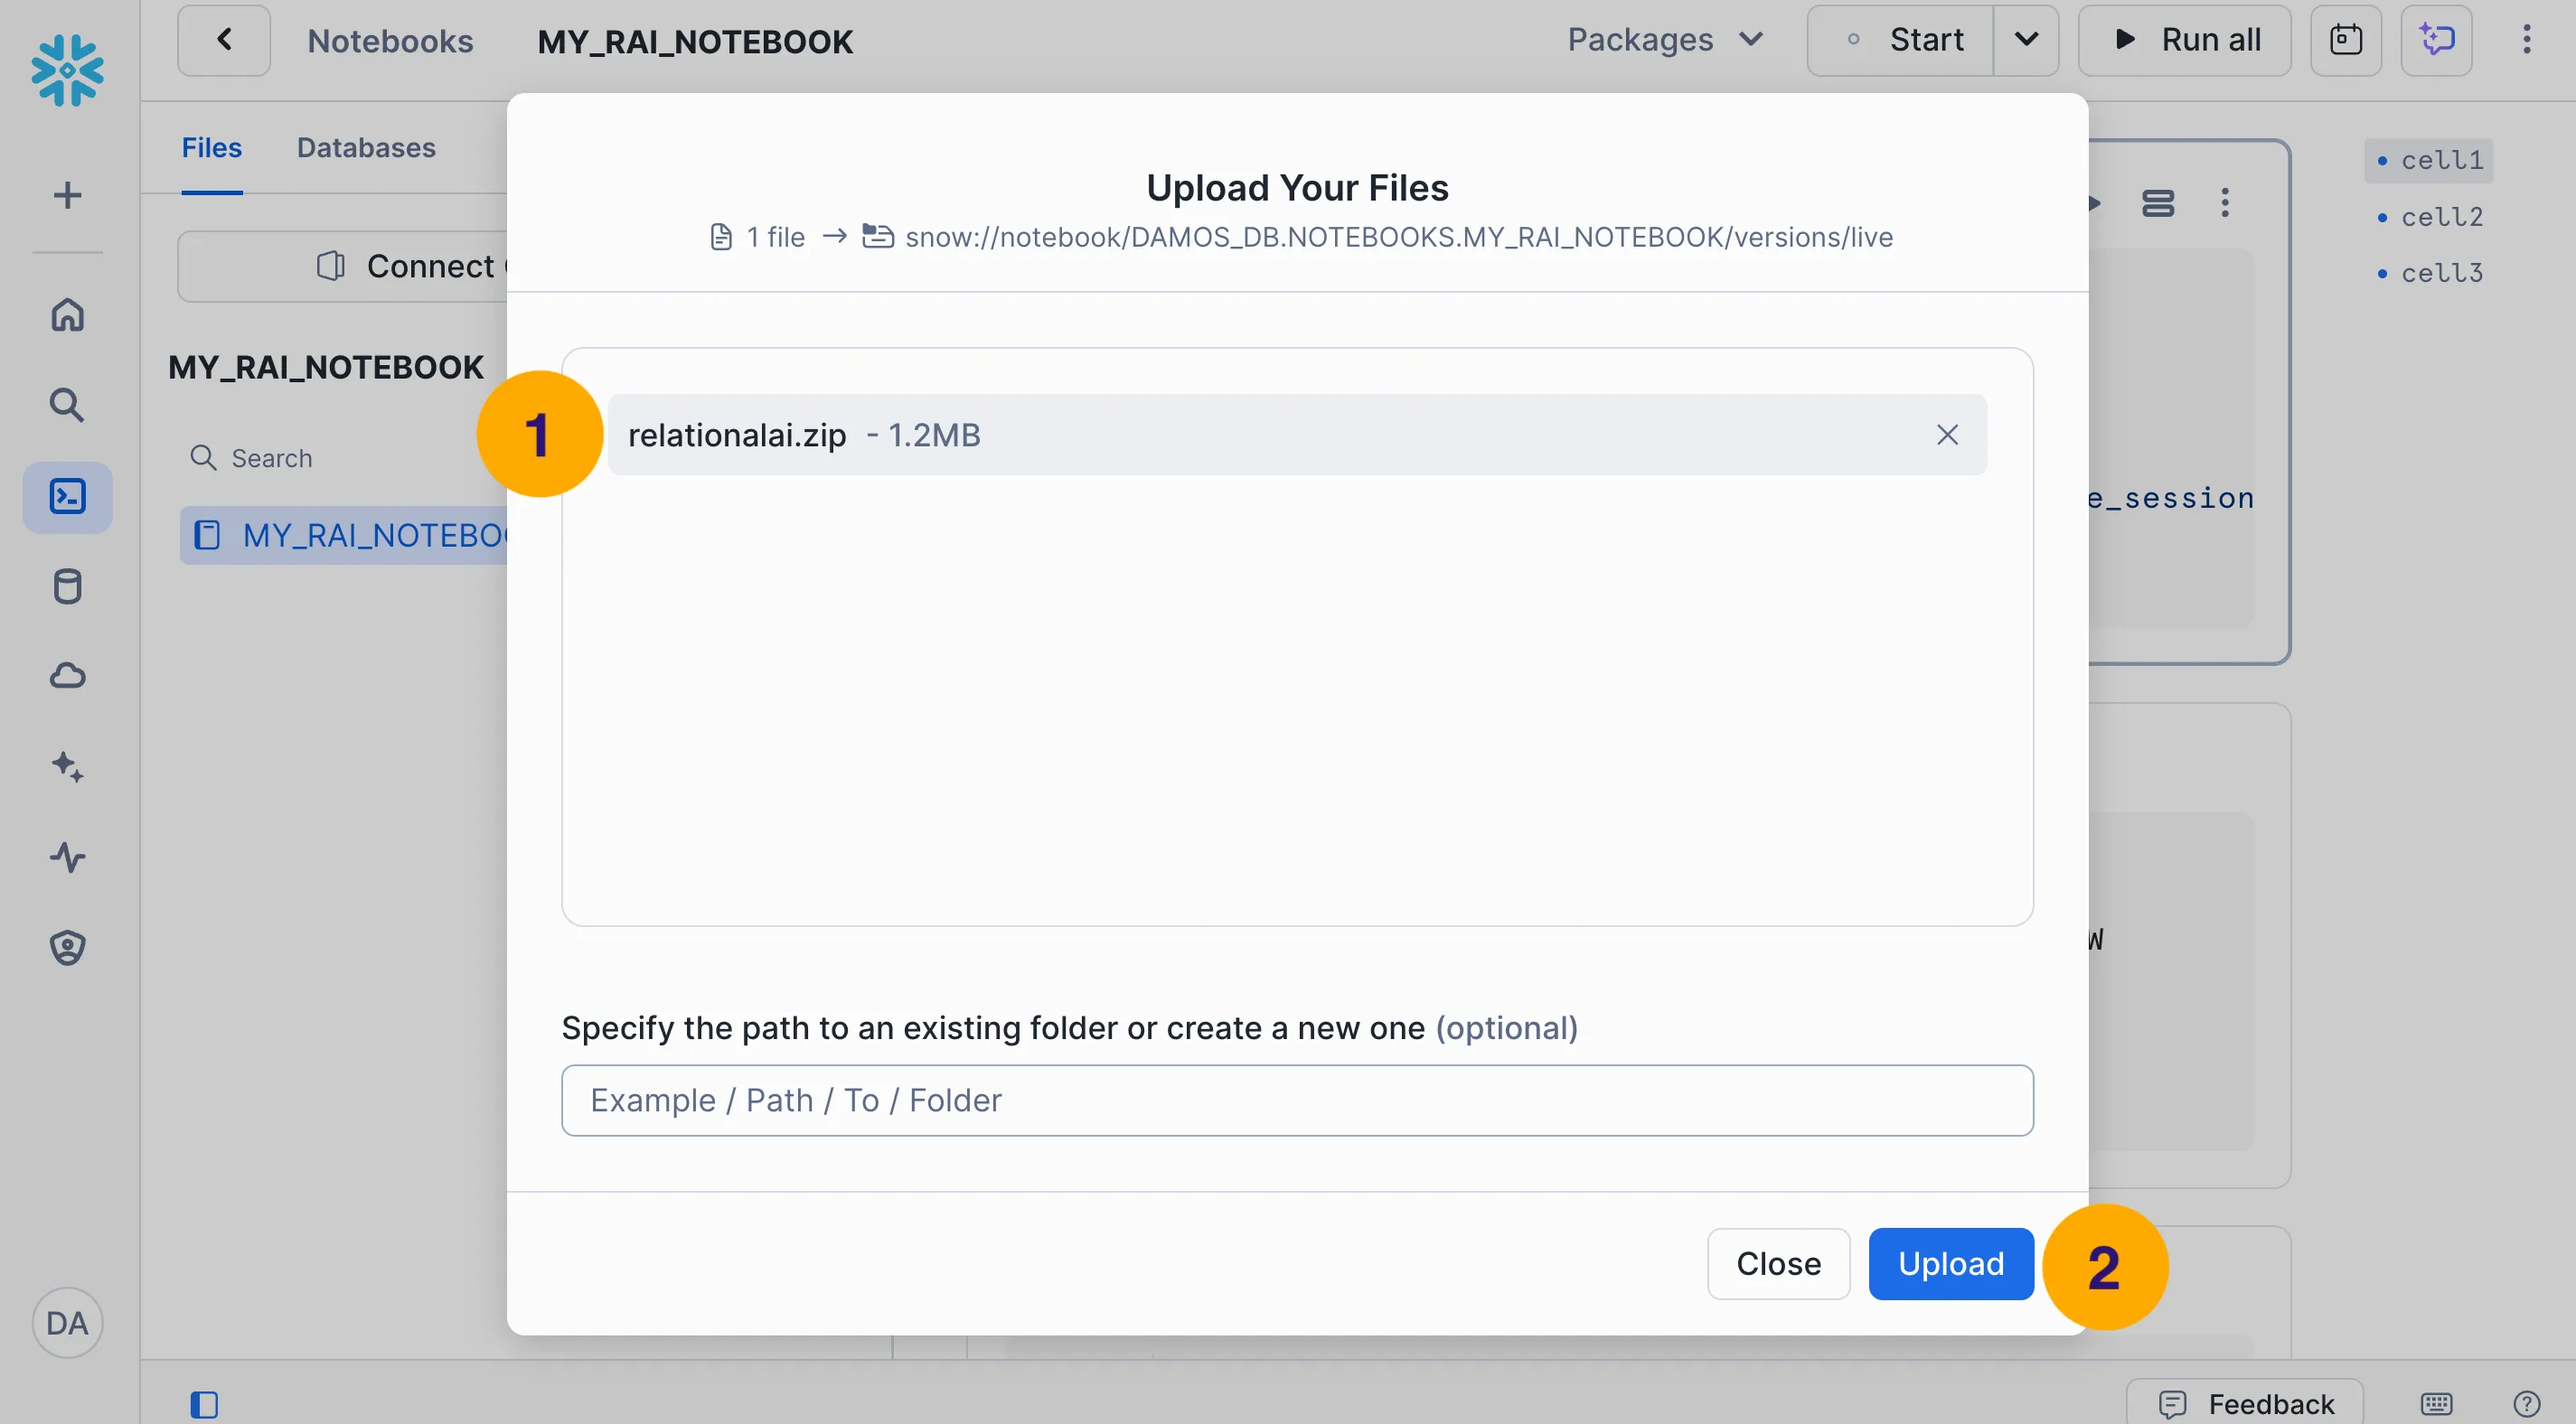Open the cell more options dots
The image size is (2576, 1424).
pos(2225,203)
